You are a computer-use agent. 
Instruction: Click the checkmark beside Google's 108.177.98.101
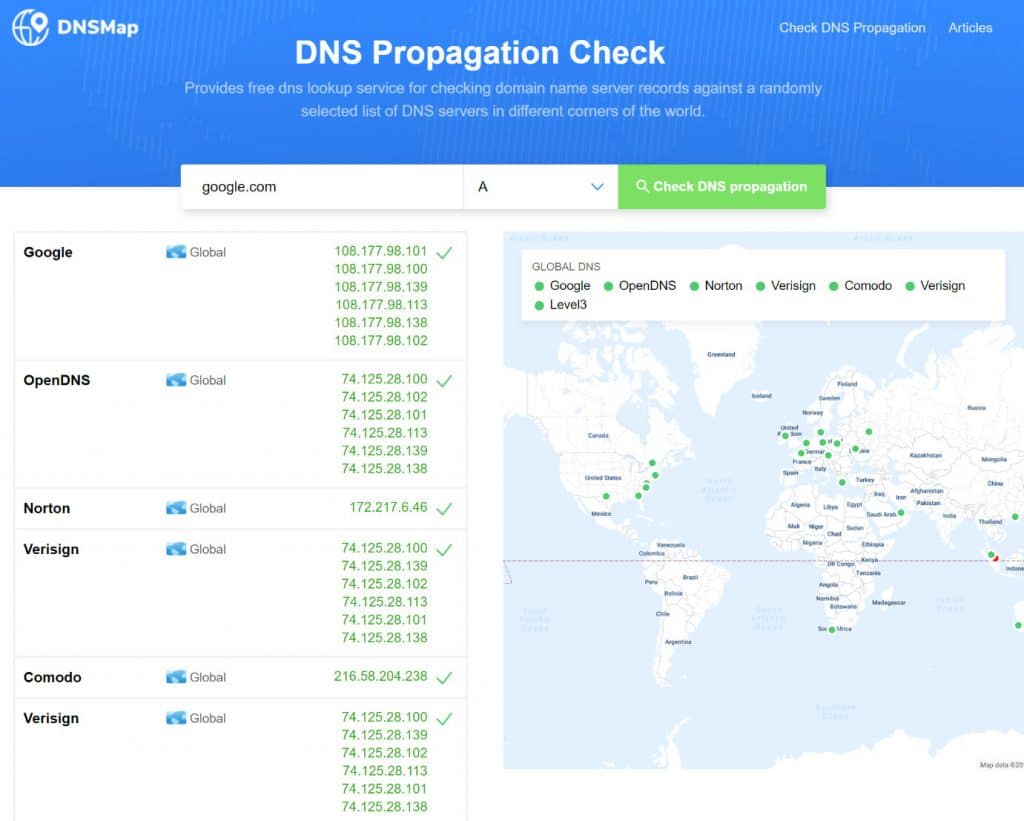[x=444, y=252]
